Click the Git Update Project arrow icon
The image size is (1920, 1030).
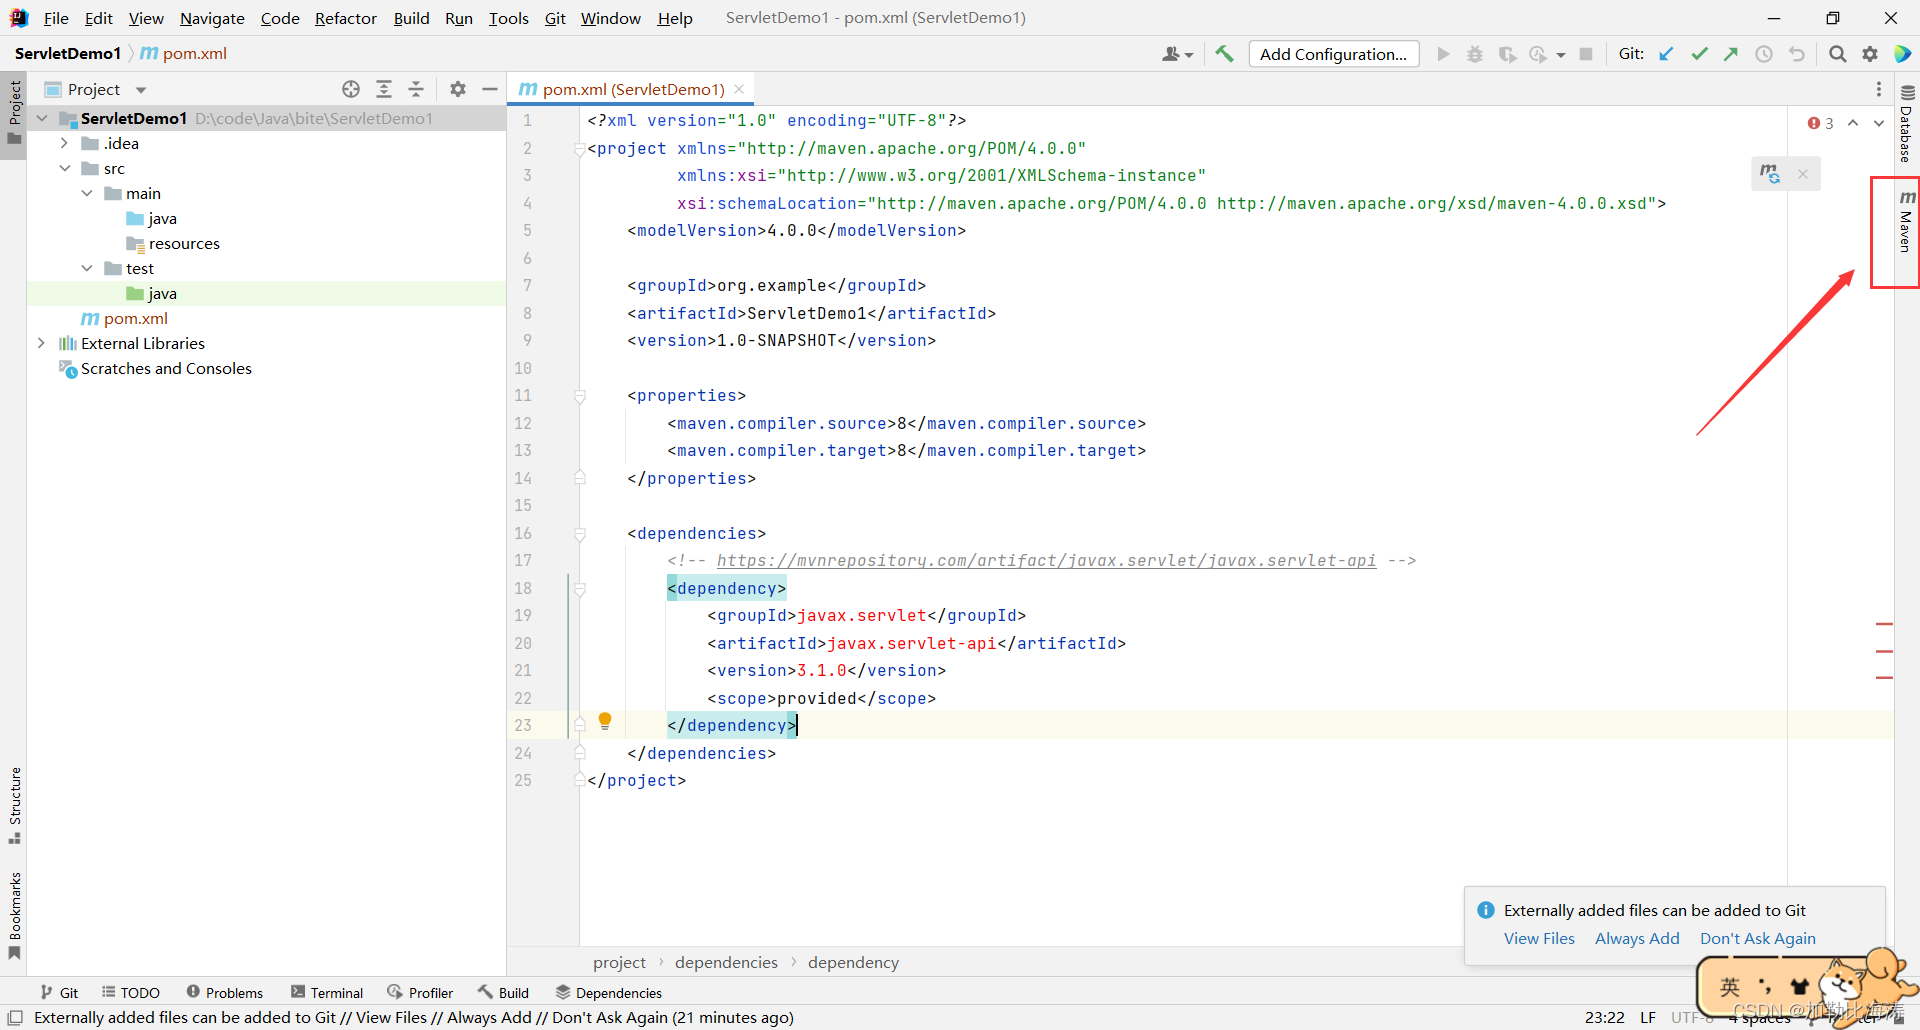pyautogui.click(x=1666, y=54)
